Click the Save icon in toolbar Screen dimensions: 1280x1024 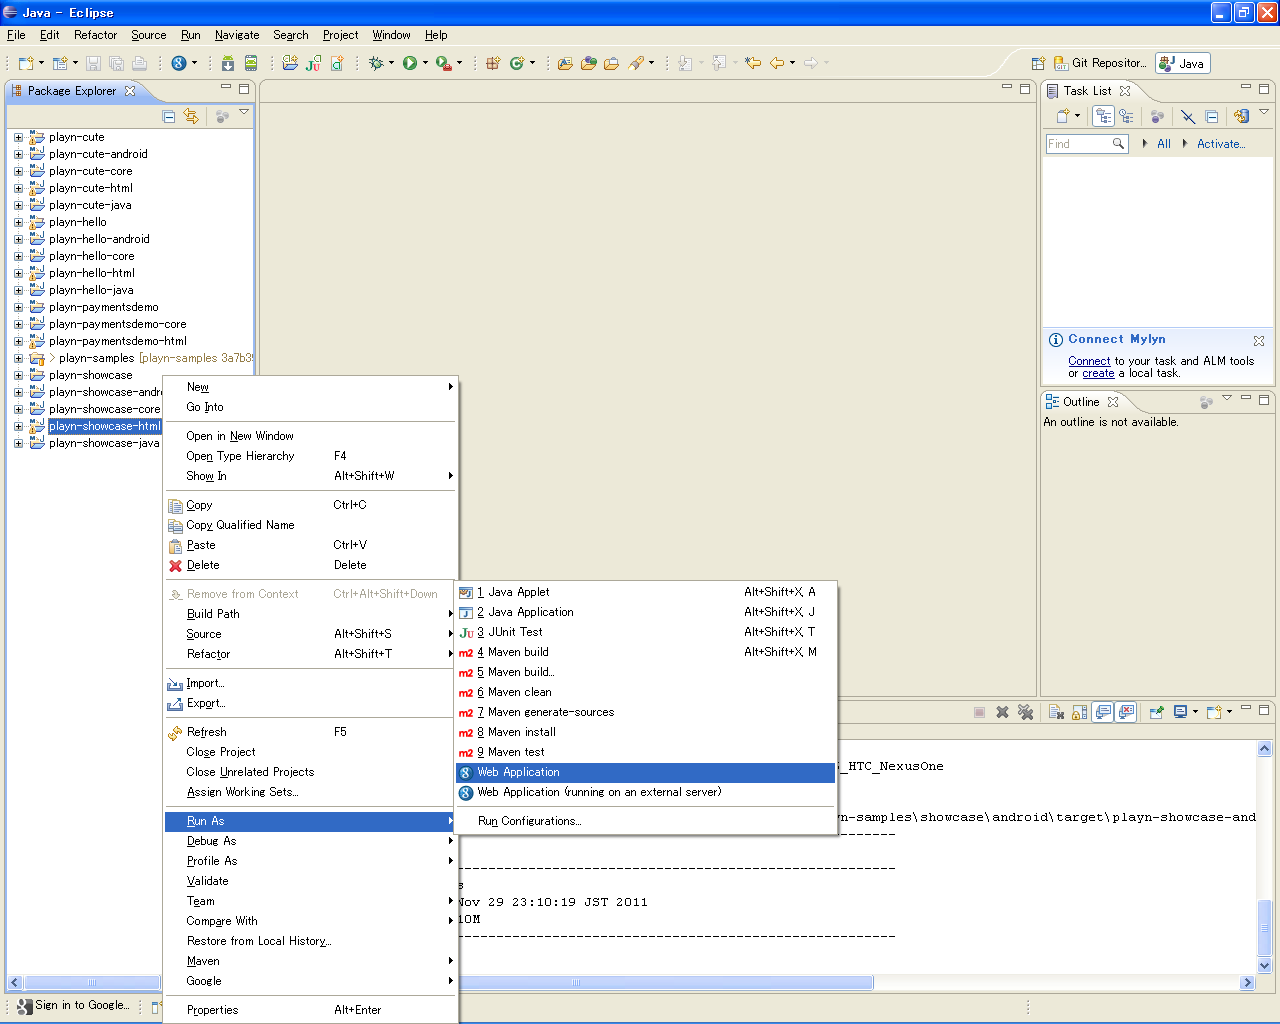coord(93,63)
